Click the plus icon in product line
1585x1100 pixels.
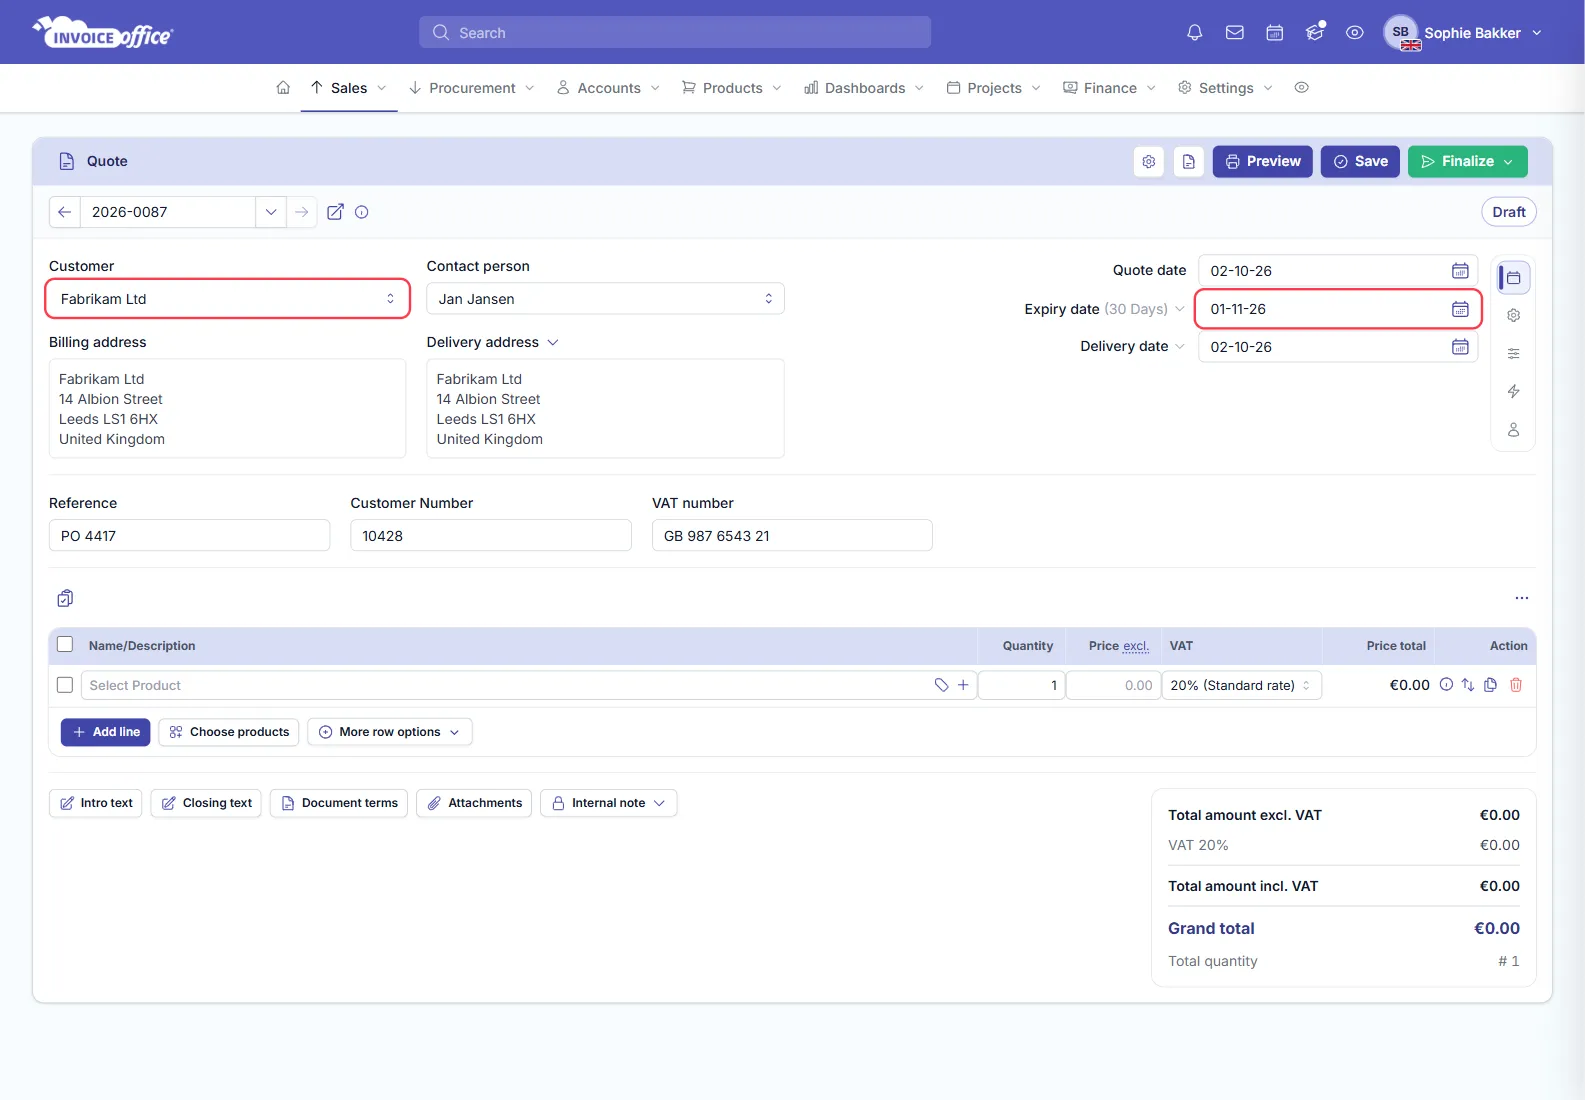click(x=963, y=685)
